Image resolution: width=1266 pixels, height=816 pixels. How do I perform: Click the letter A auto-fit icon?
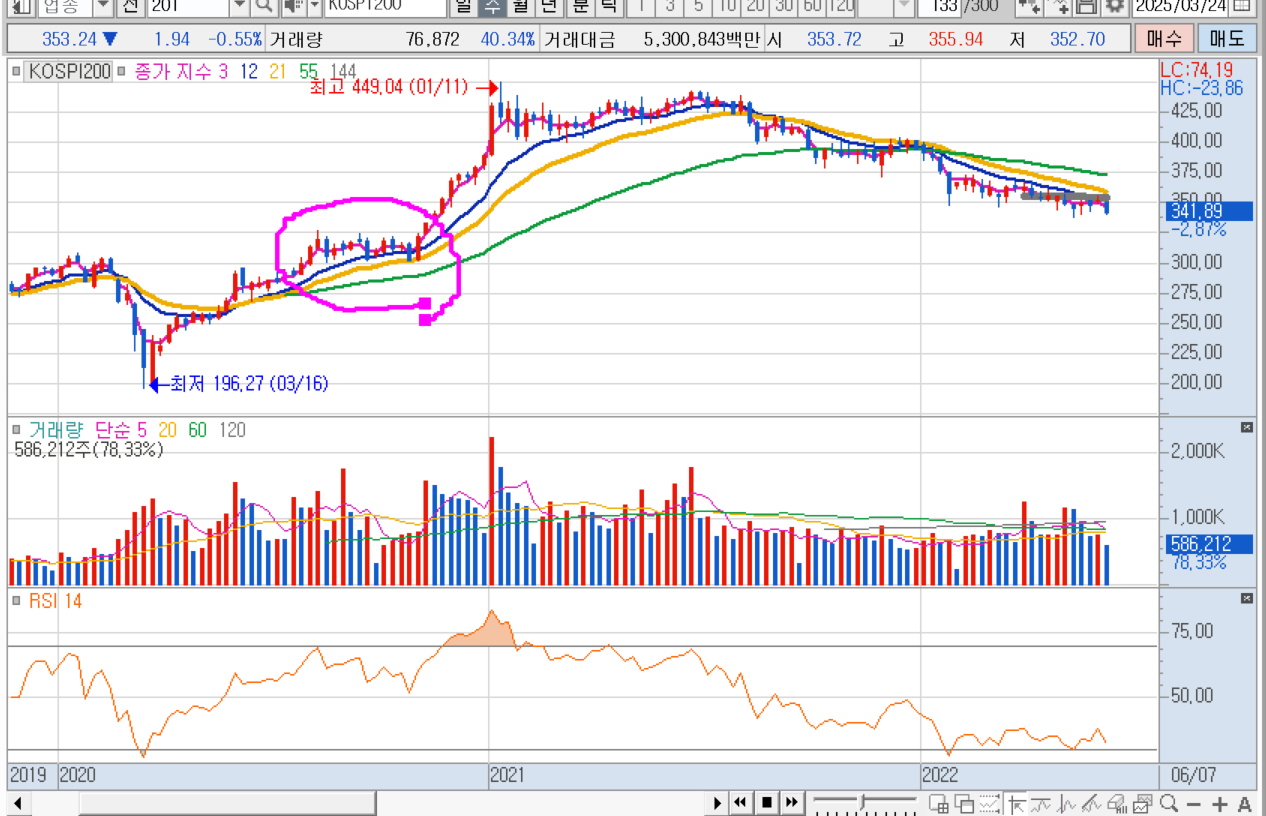tap(1245, 804)
